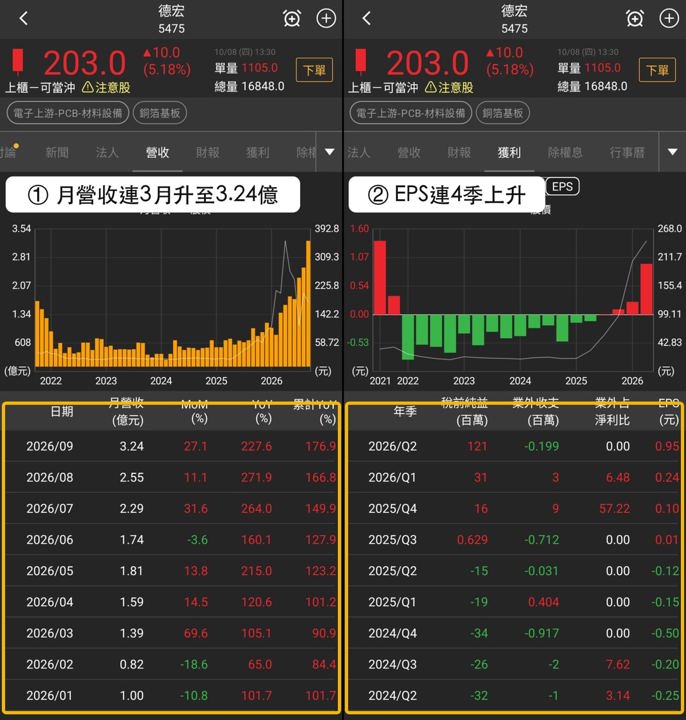The image size is (686, 720).
Task: Tap 203.0 price on right screen
Action: point(427,63)
